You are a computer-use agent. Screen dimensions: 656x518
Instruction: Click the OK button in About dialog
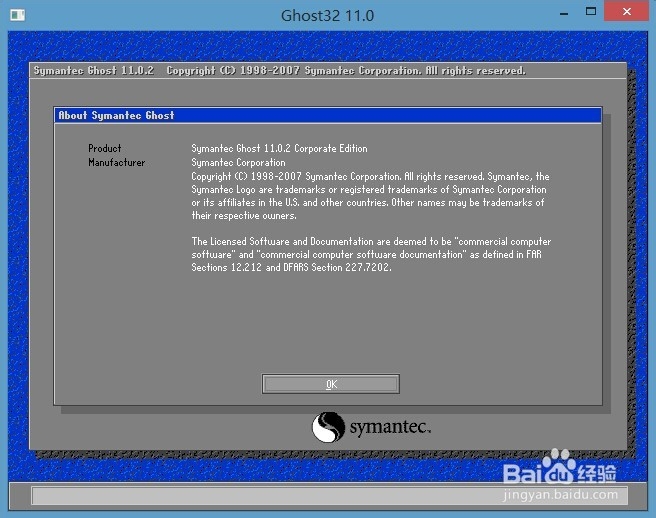331,384
